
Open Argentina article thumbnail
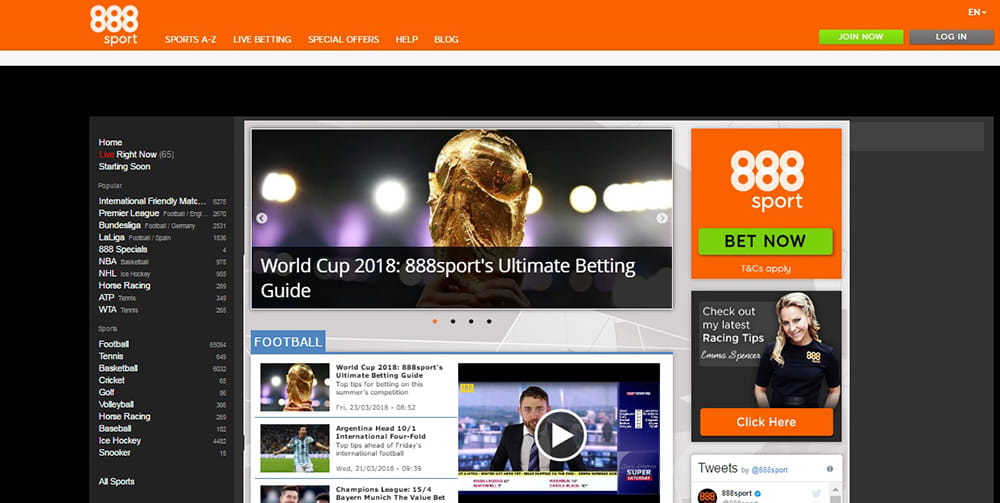coord(295,448)
